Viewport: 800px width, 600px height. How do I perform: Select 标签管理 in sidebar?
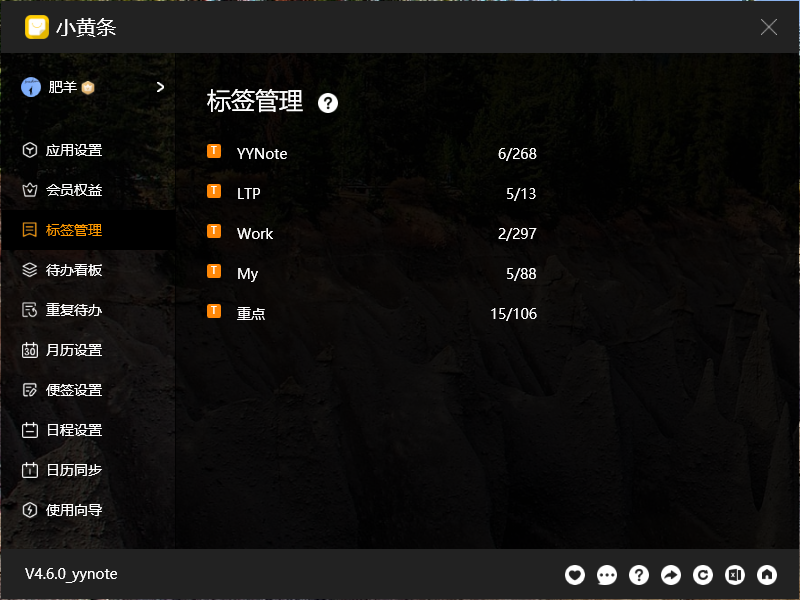click(87, 230)
